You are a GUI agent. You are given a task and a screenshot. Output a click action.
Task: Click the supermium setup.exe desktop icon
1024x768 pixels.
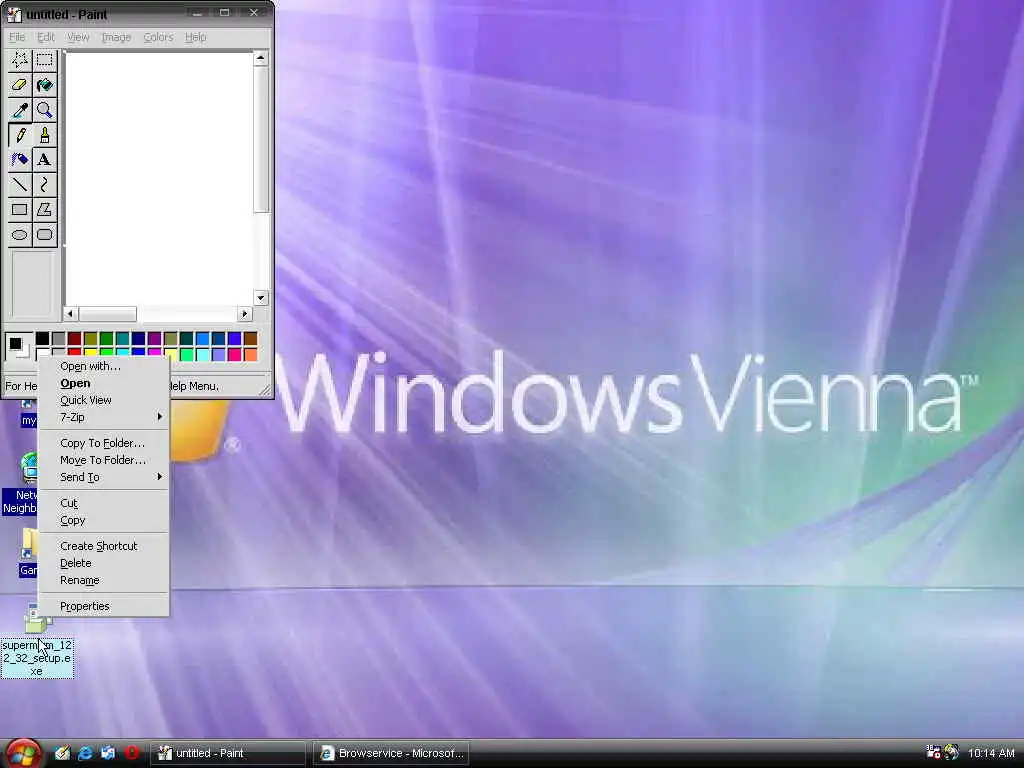[x=37, y=640]
